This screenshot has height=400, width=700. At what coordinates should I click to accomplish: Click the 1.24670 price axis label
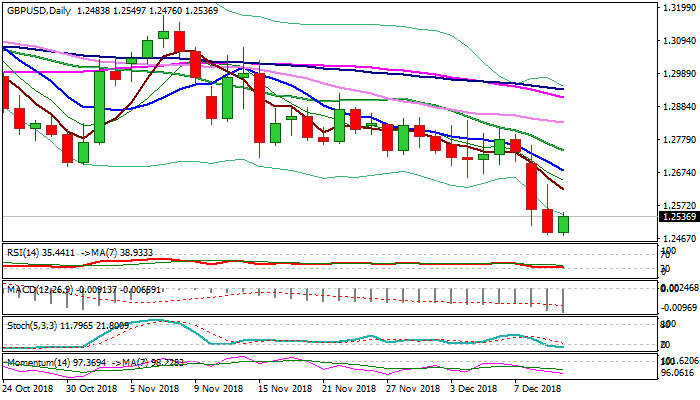(679, 238)
